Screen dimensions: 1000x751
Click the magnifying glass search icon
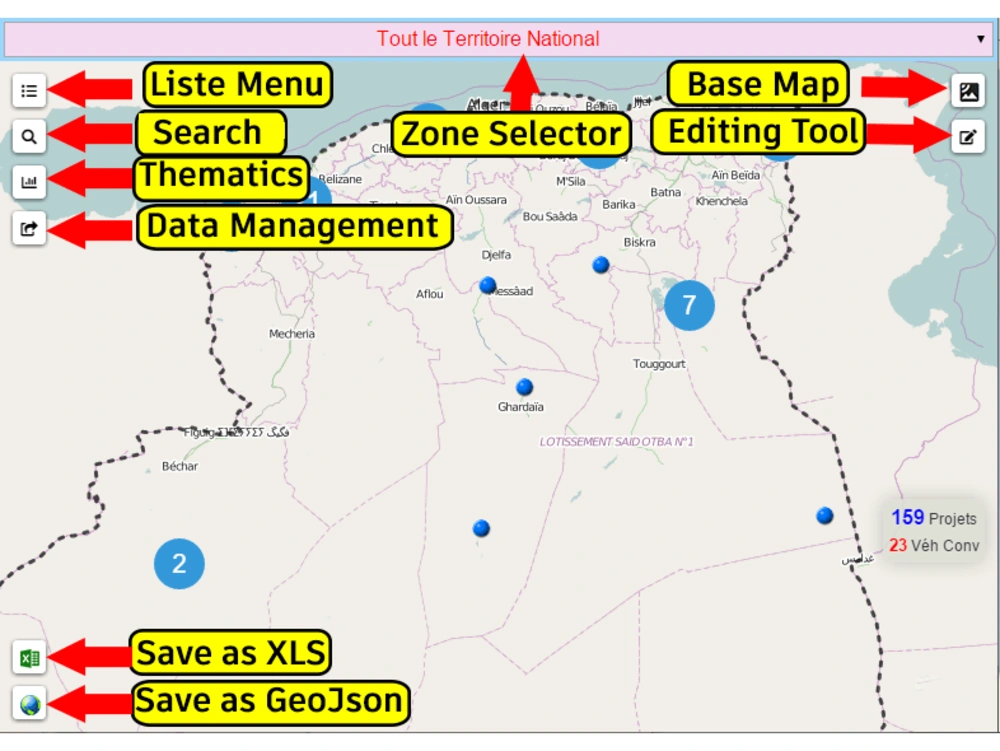click(x=29, y=136)
